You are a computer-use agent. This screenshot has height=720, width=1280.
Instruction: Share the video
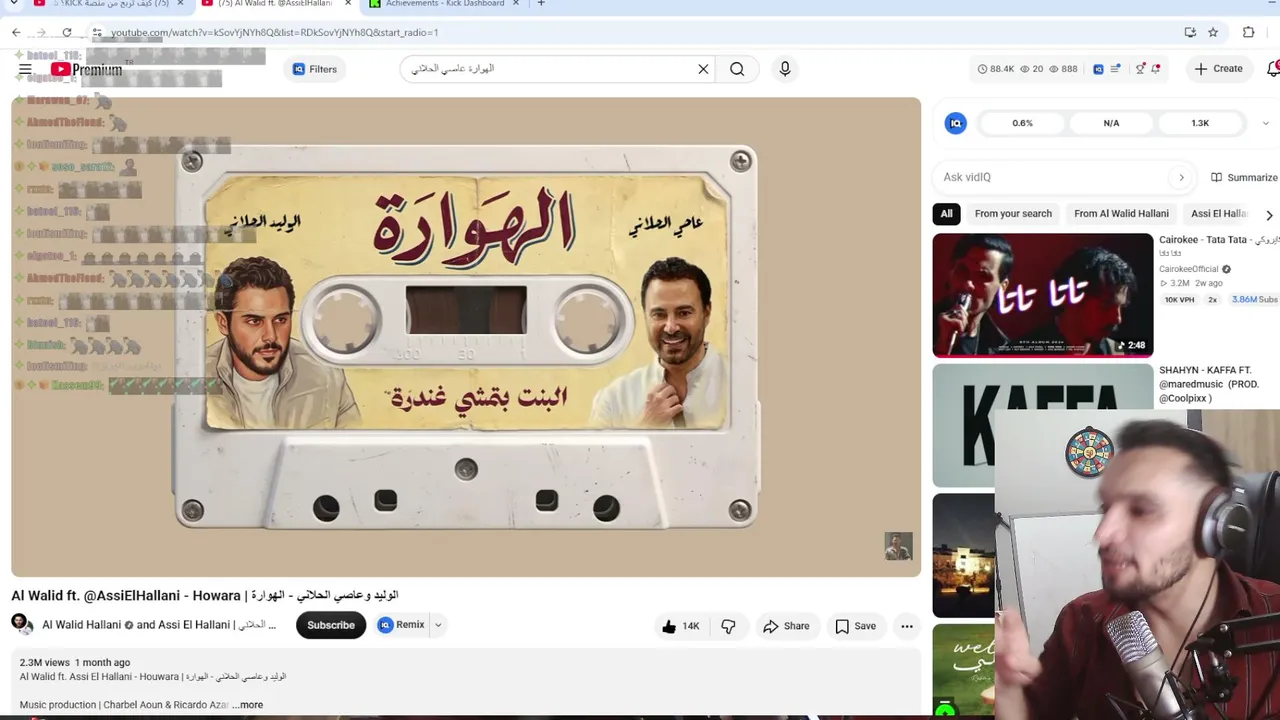(786, 626)
